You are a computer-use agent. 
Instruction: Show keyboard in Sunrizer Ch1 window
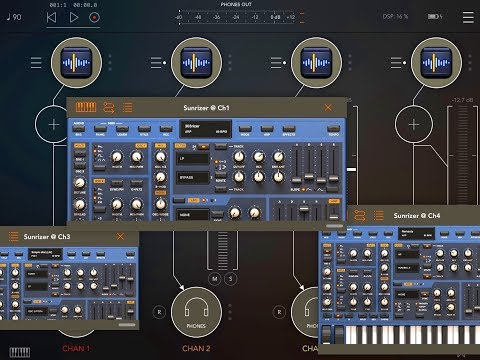(86, 107)
